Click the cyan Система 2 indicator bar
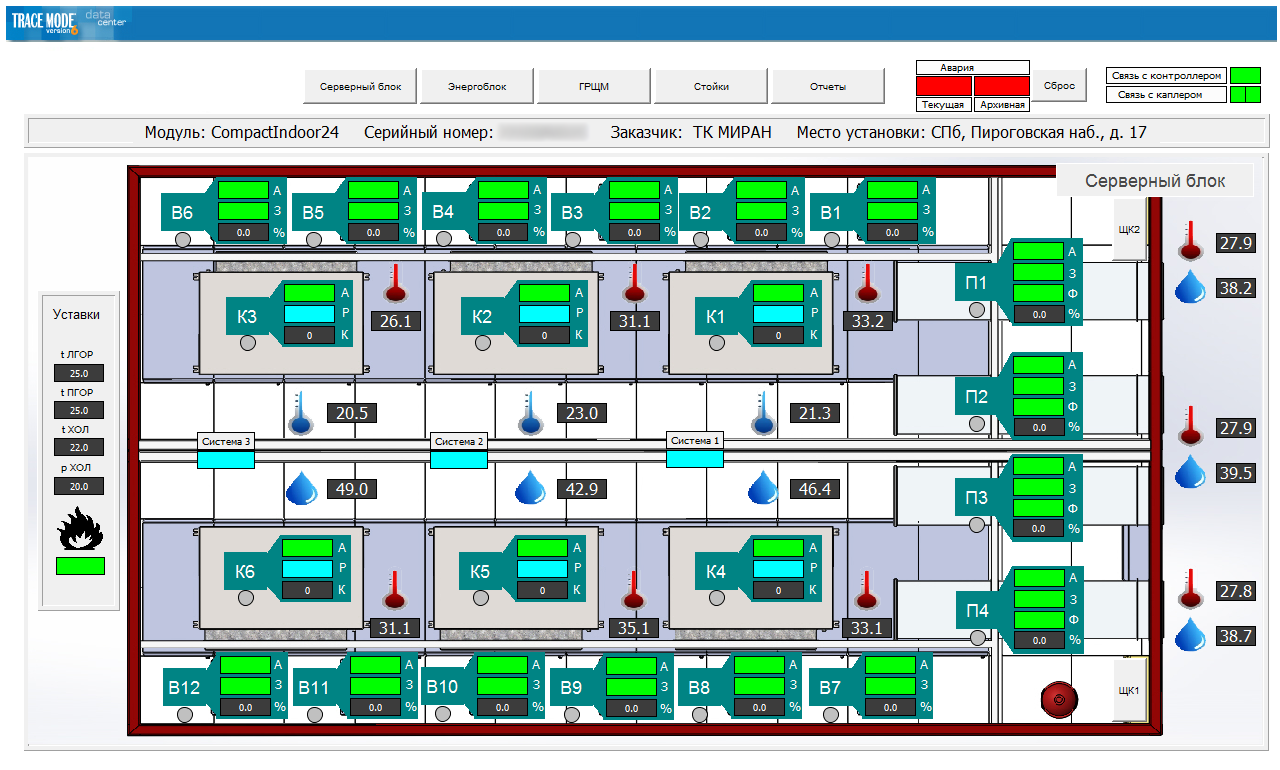This screenshot has width=1280, height=770. pyautogui.click(x=459, y=459)
